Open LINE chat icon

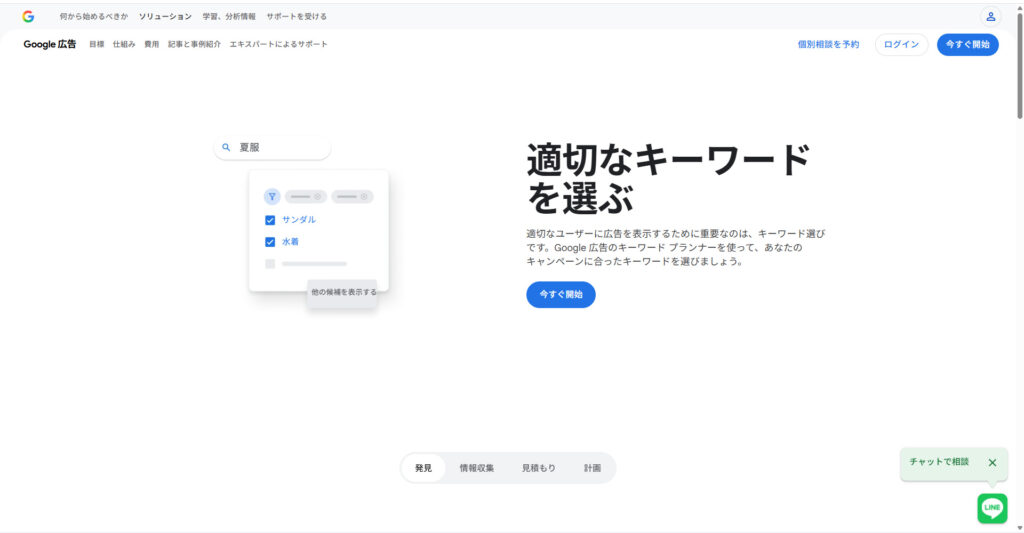(992, 508)
